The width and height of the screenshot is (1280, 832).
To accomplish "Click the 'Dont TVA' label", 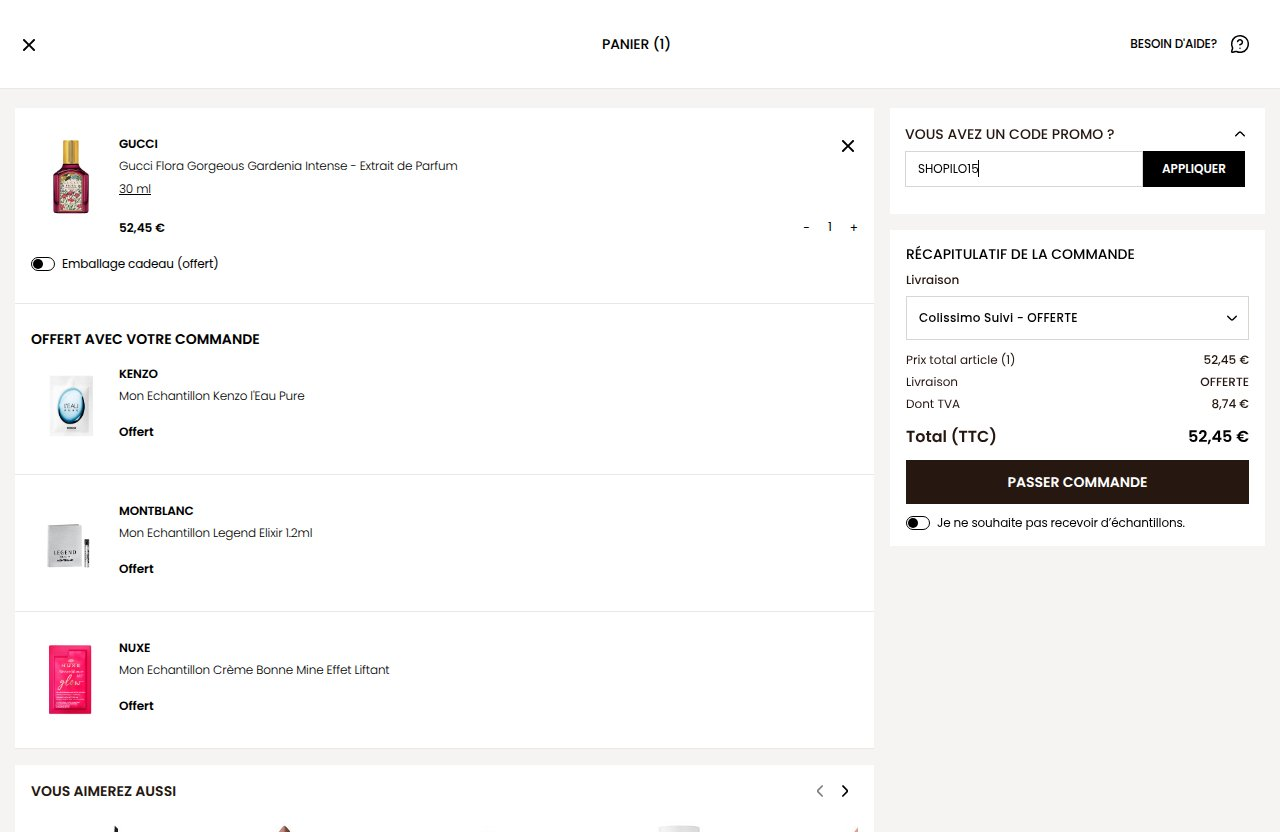I will pos(933,404).
